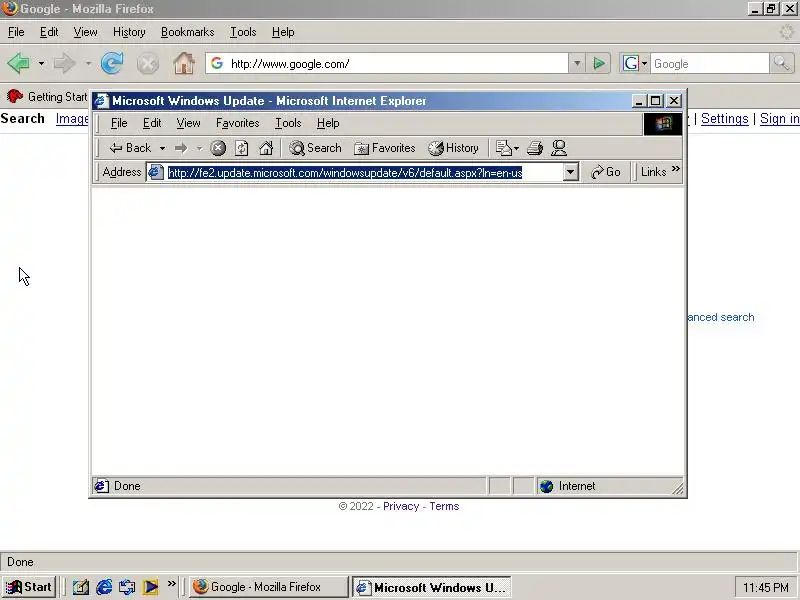This screenshot has height=600, width=800.
Task: Open Firefox Back button history dropdown
Action: pyautogui.click(x=41, y=64)
